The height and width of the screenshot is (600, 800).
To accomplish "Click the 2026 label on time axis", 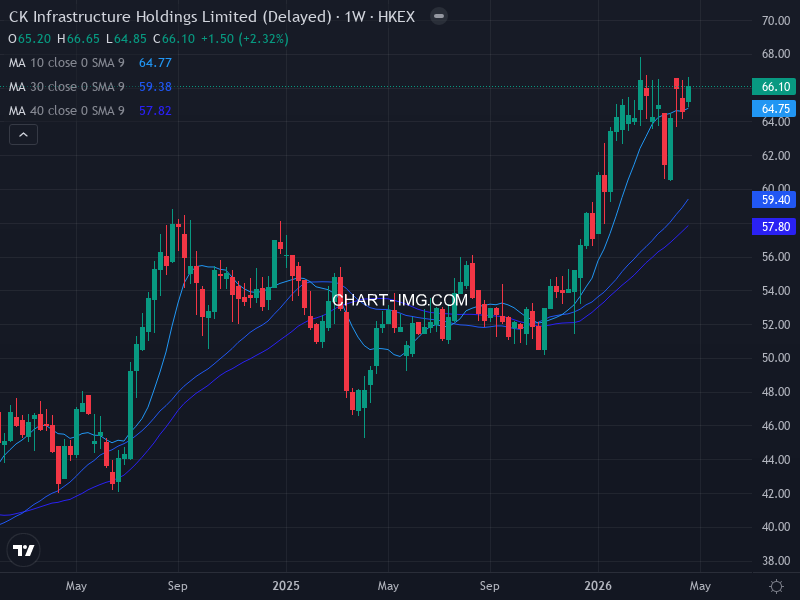I will pyautogui.click(x=598, y=586).
